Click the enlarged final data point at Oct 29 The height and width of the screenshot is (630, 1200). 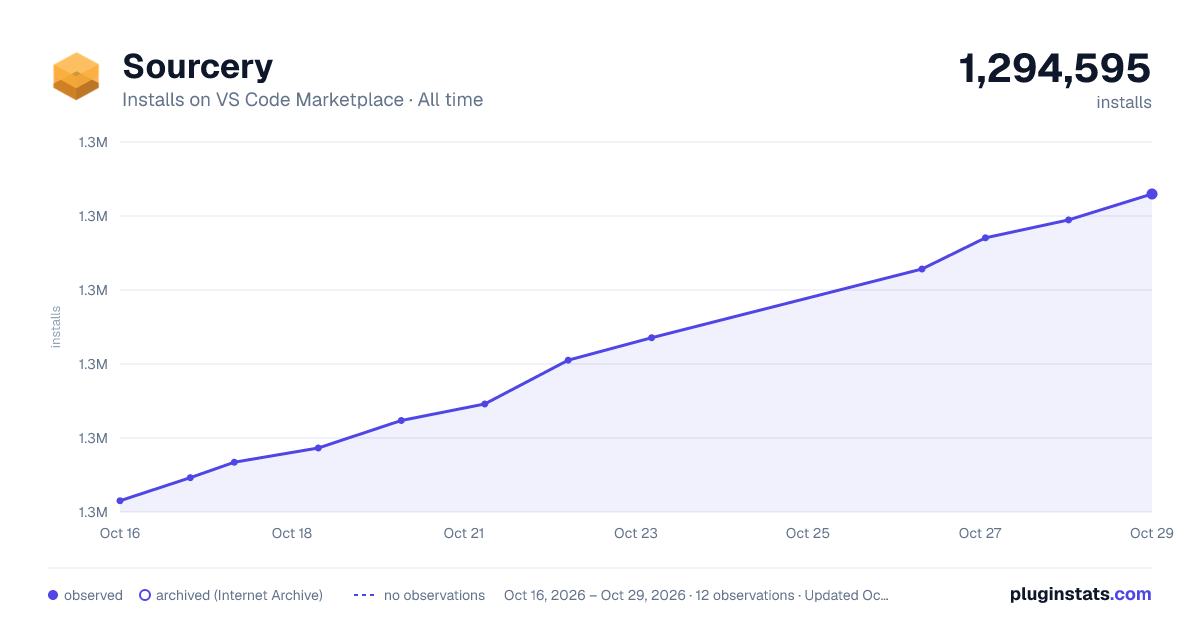[1152, 194]
